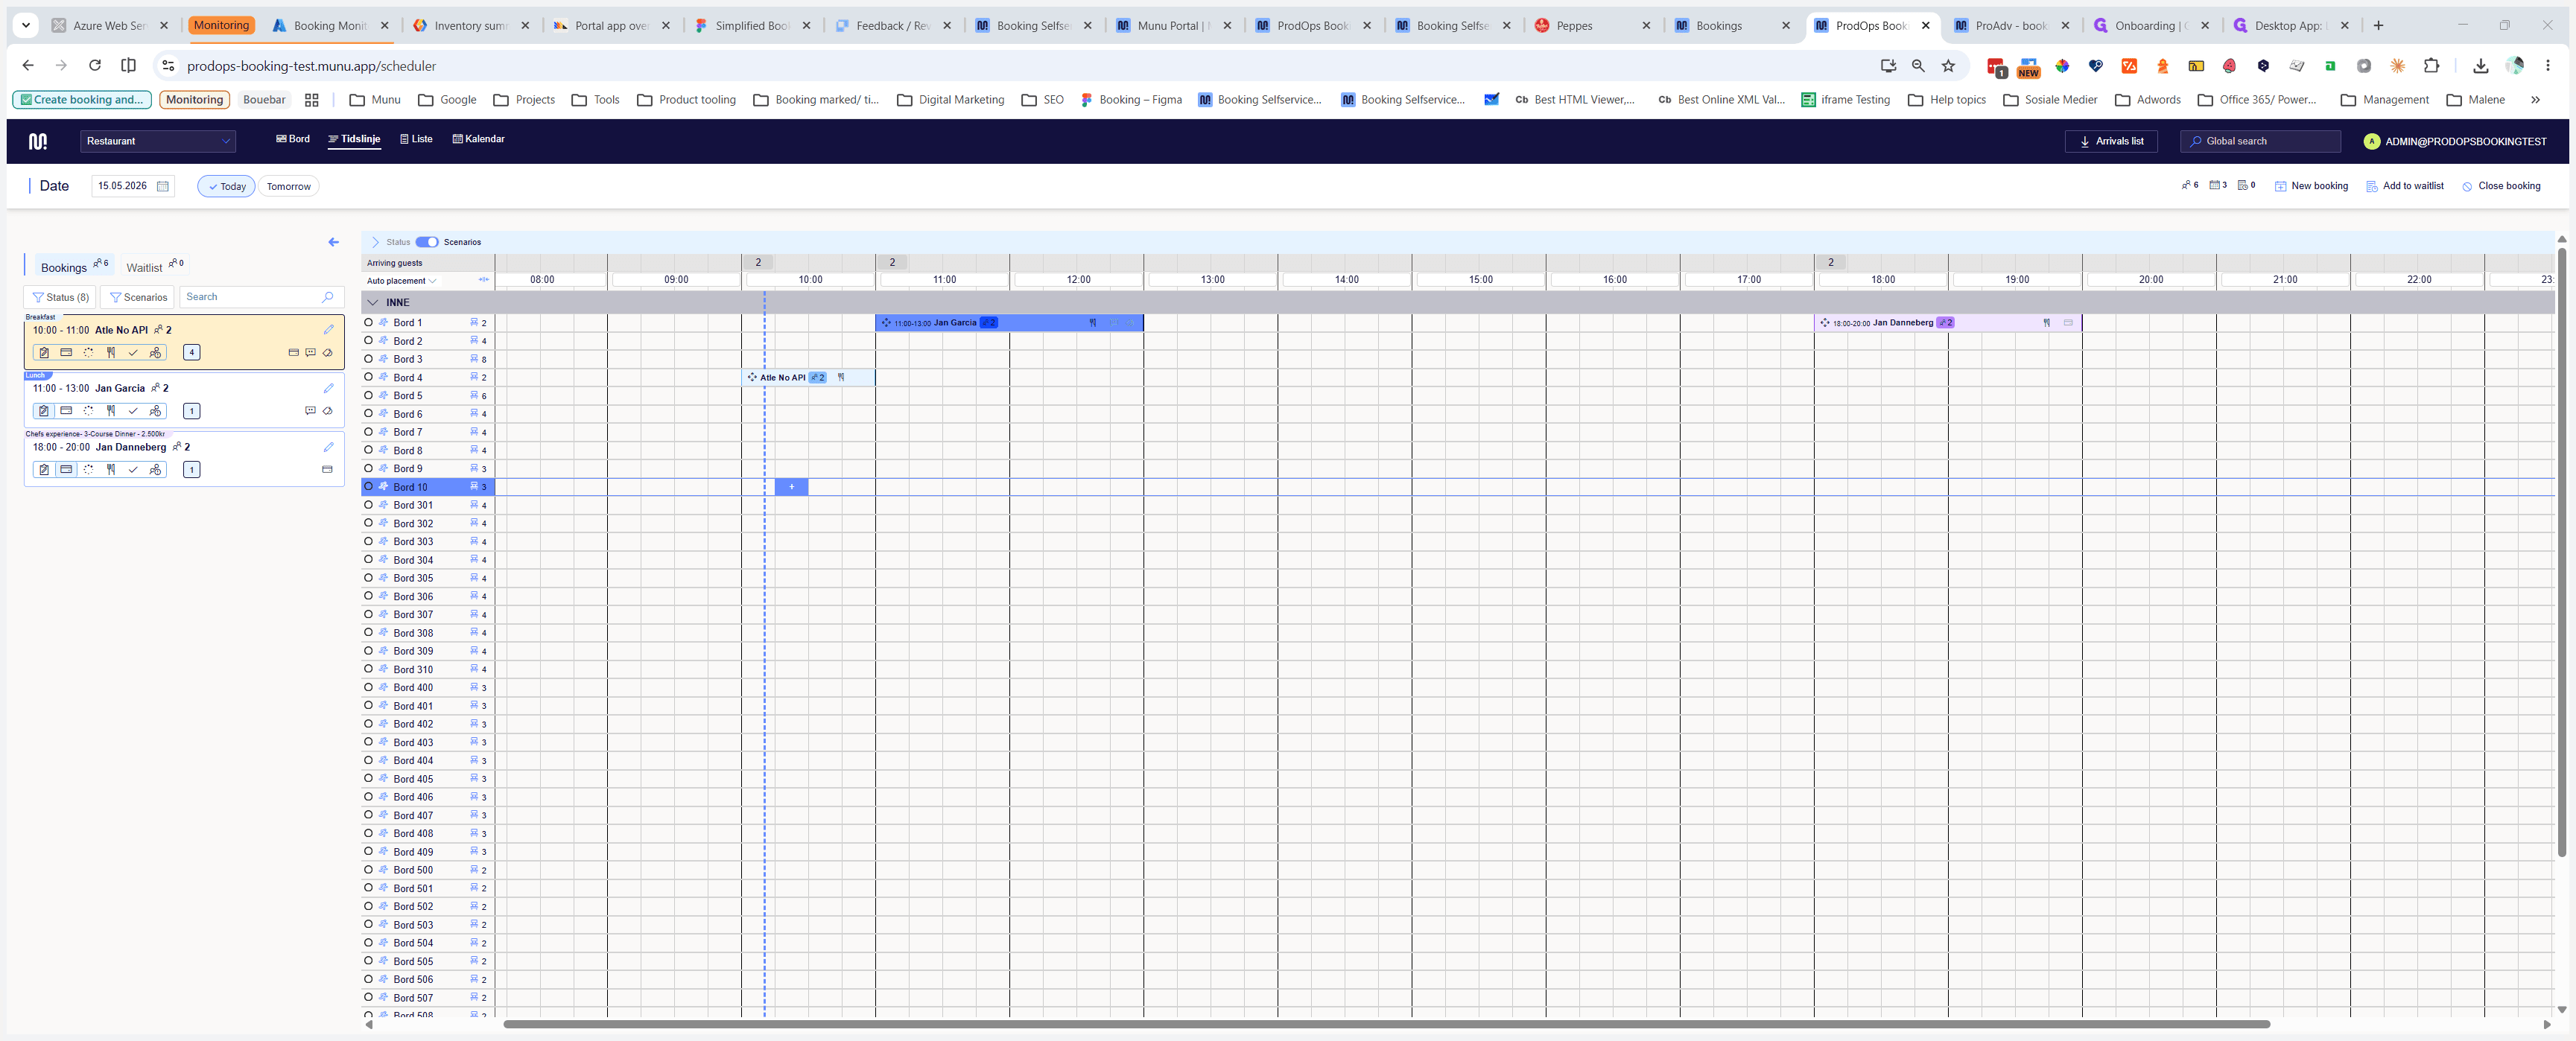Open Peppes browser tab
The height and width of the screenshot is (1041, 2576).
pos(1594,26)
